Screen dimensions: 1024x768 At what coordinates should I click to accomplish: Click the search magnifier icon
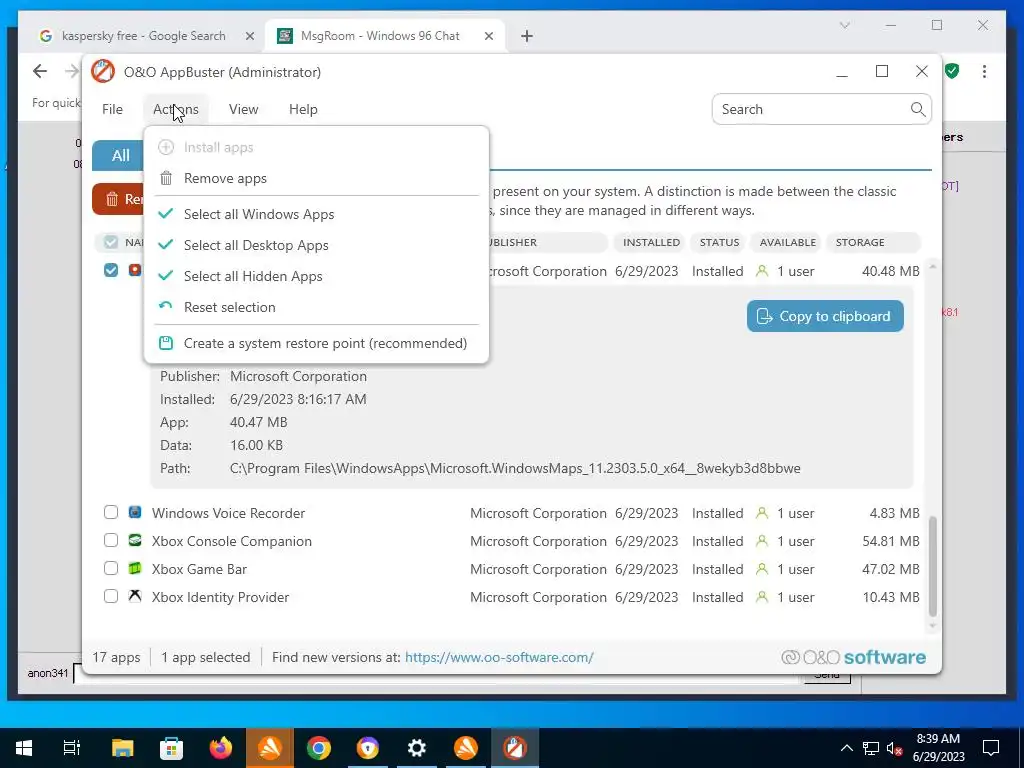pyautogui.click(x=918, y=109)
